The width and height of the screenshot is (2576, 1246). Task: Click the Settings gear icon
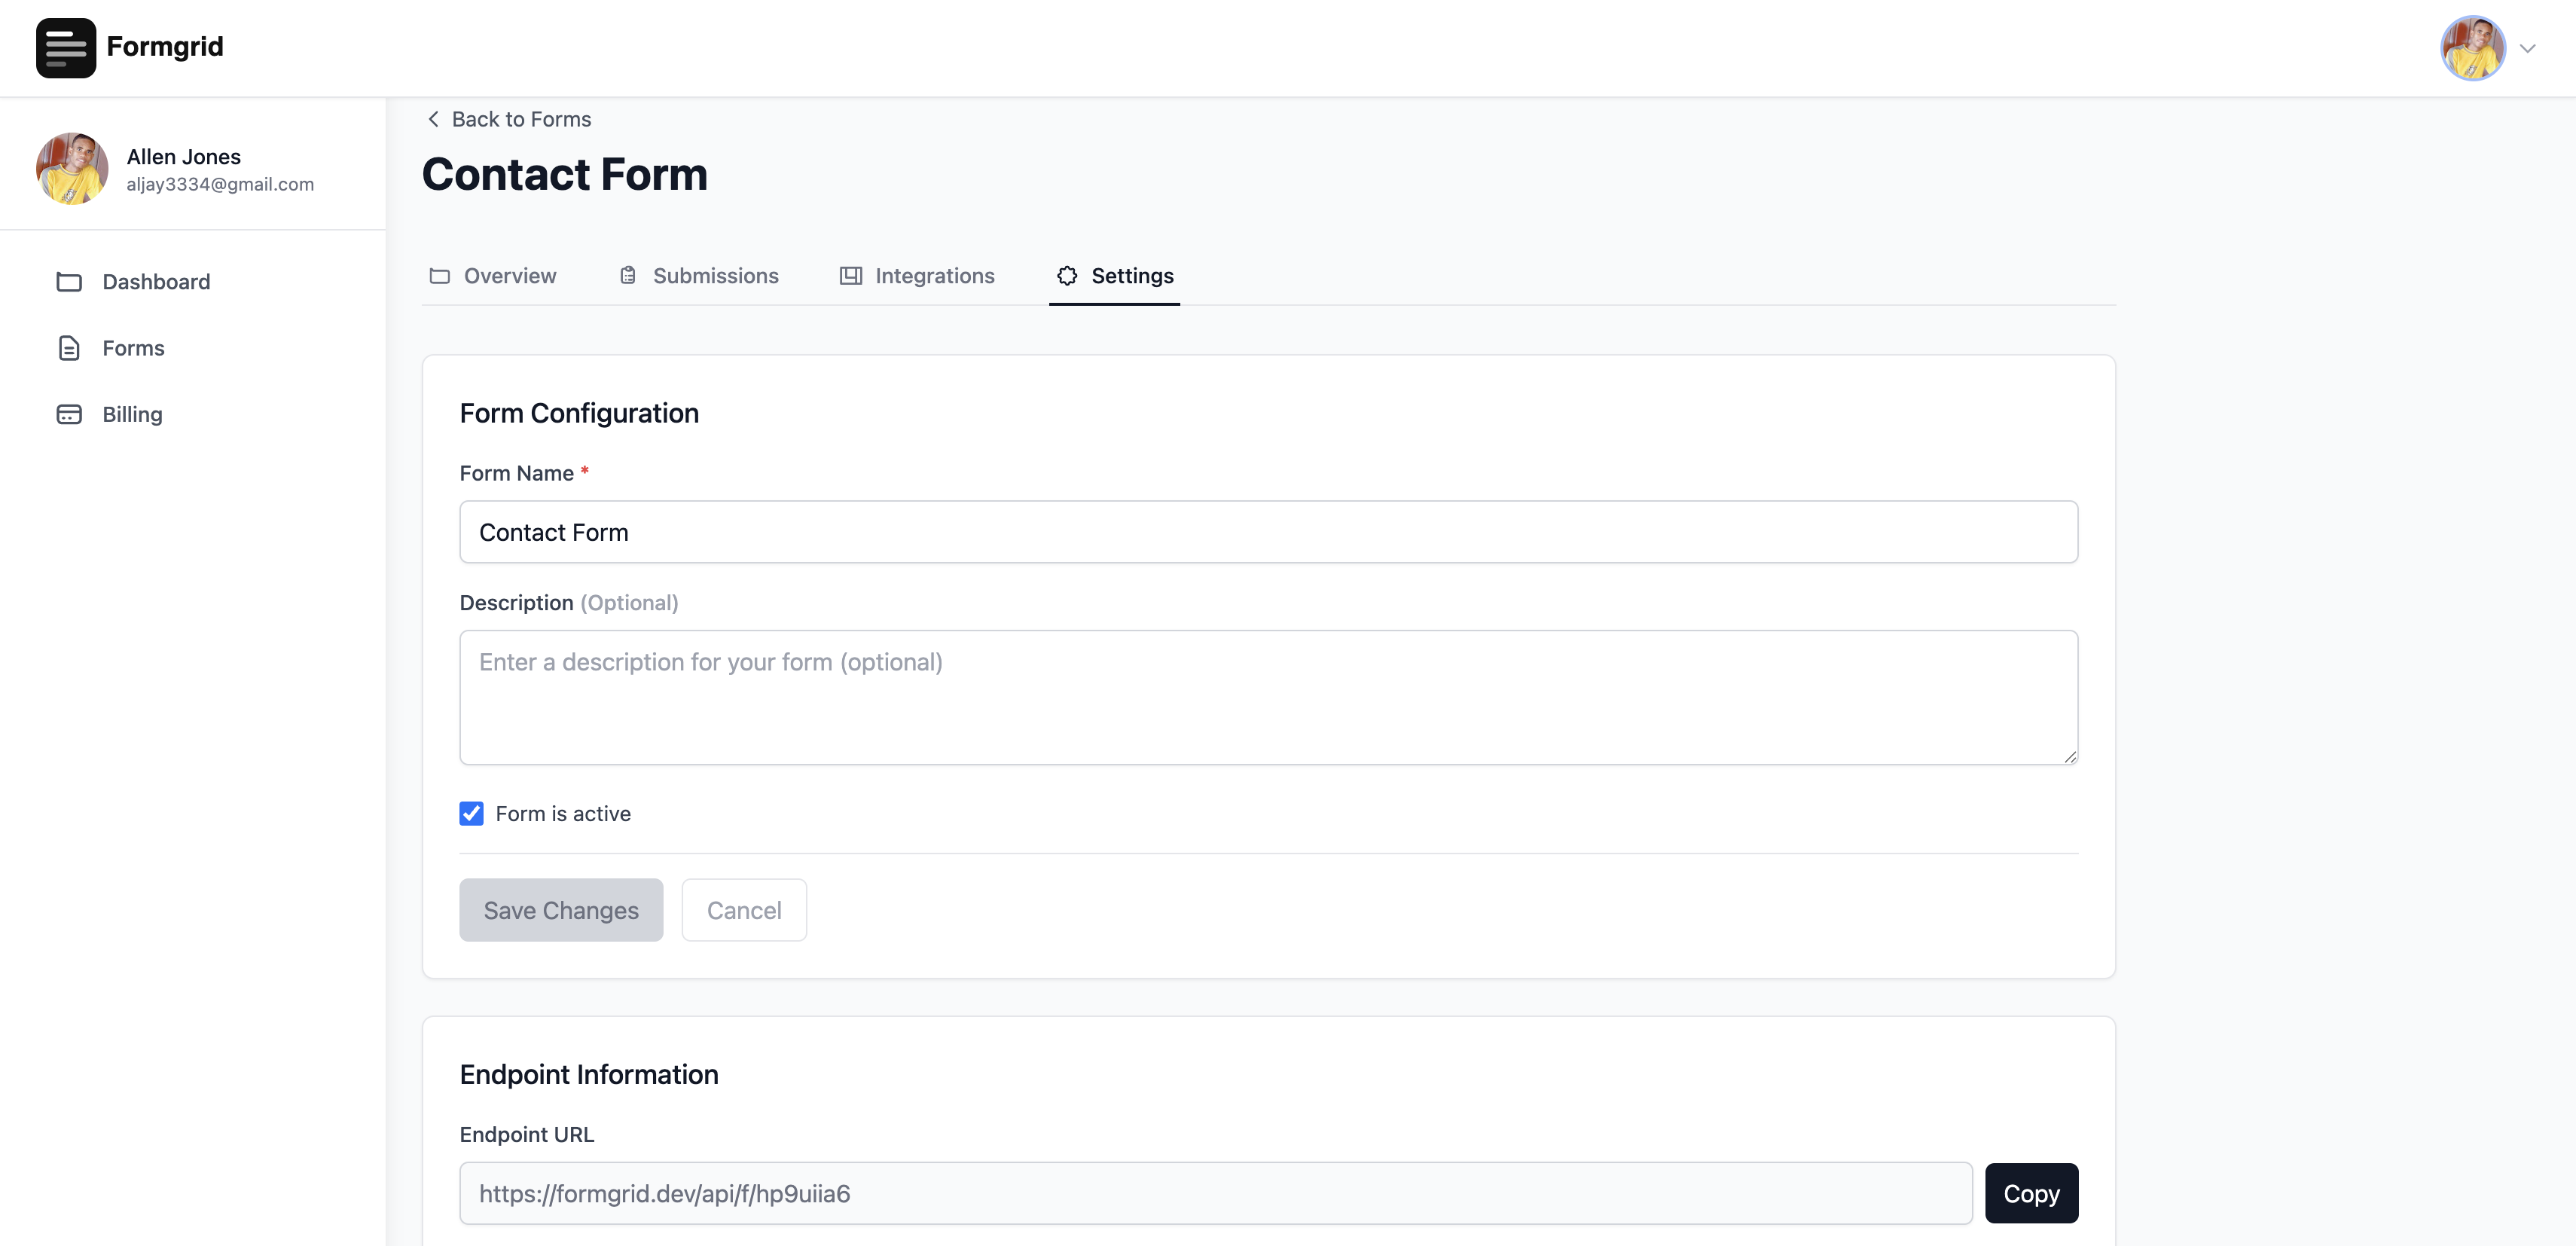1067,276
